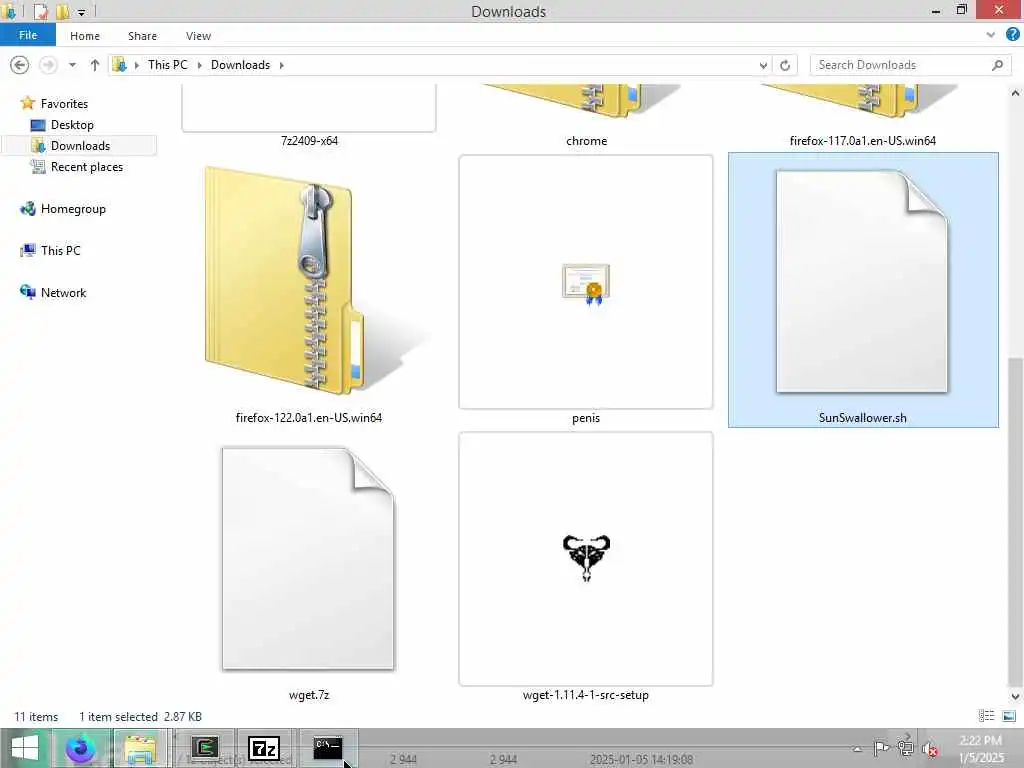Click the Properties quick access toolbar icon
The width and height of the screenshot is (1024, 768).
pyautogui.click(x=40, y=11)
